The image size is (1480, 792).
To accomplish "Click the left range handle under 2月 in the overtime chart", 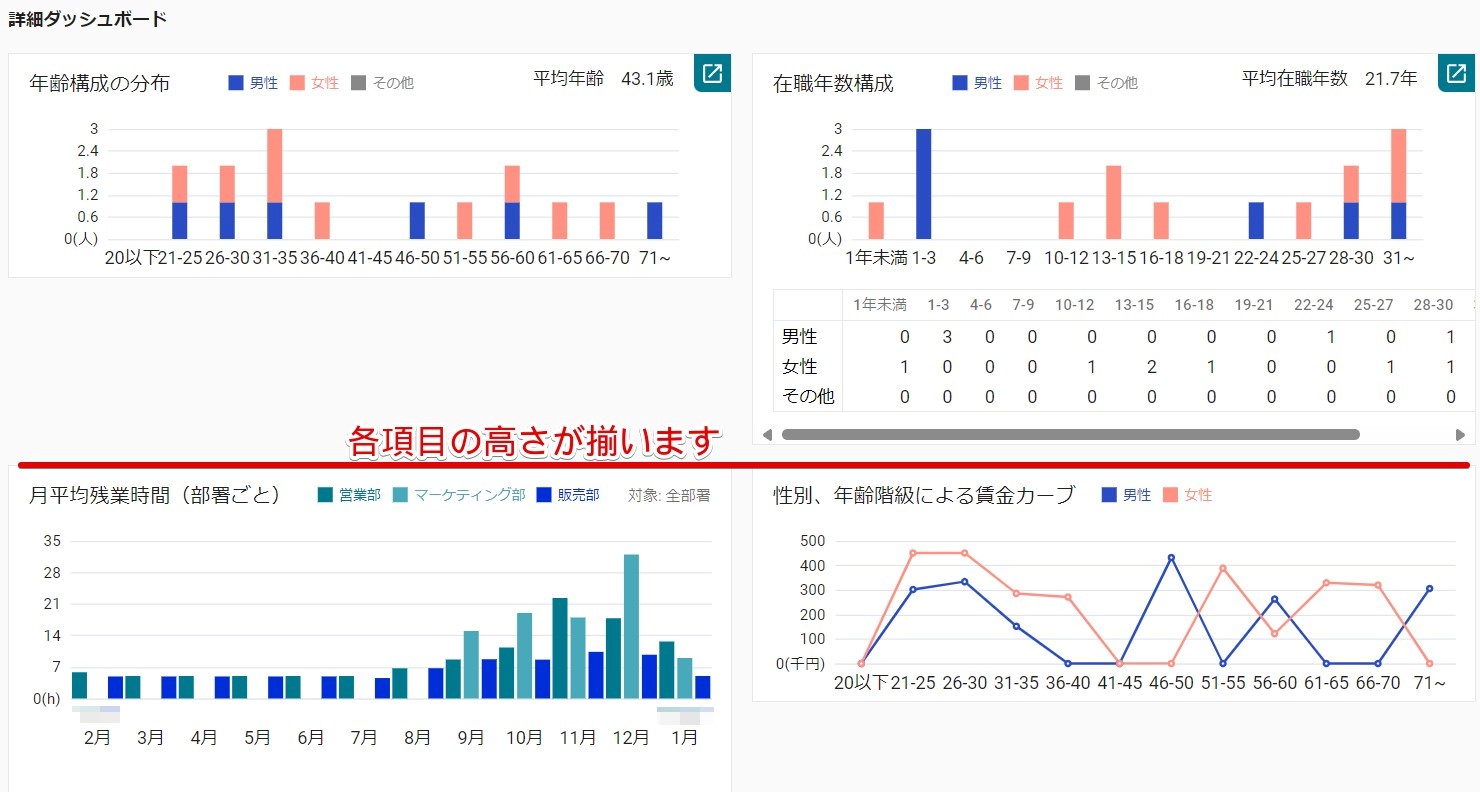I will coord(96,714).
